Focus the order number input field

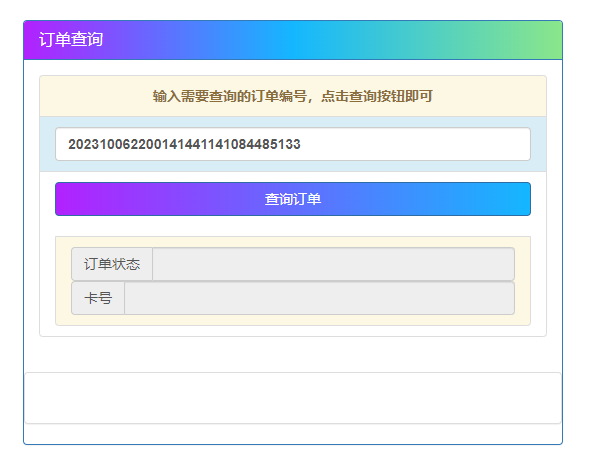click(x=293, y=144)
